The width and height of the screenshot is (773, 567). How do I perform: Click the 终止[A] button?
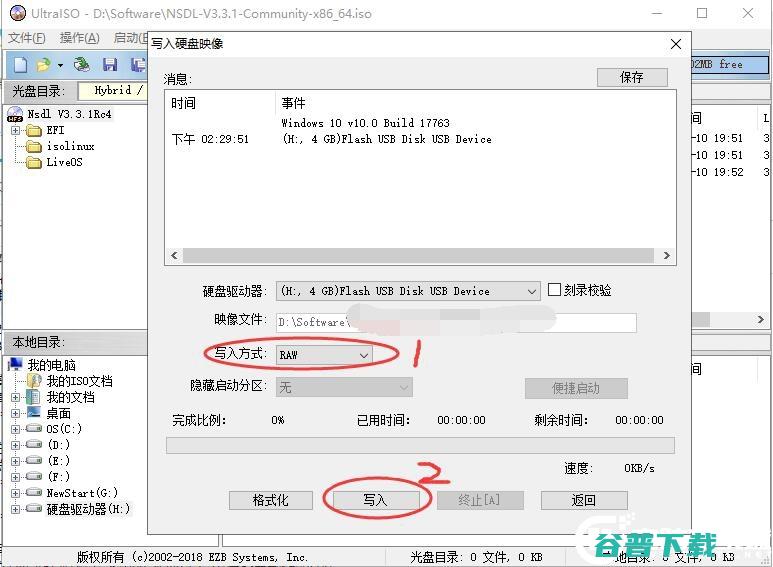[480, 500]
